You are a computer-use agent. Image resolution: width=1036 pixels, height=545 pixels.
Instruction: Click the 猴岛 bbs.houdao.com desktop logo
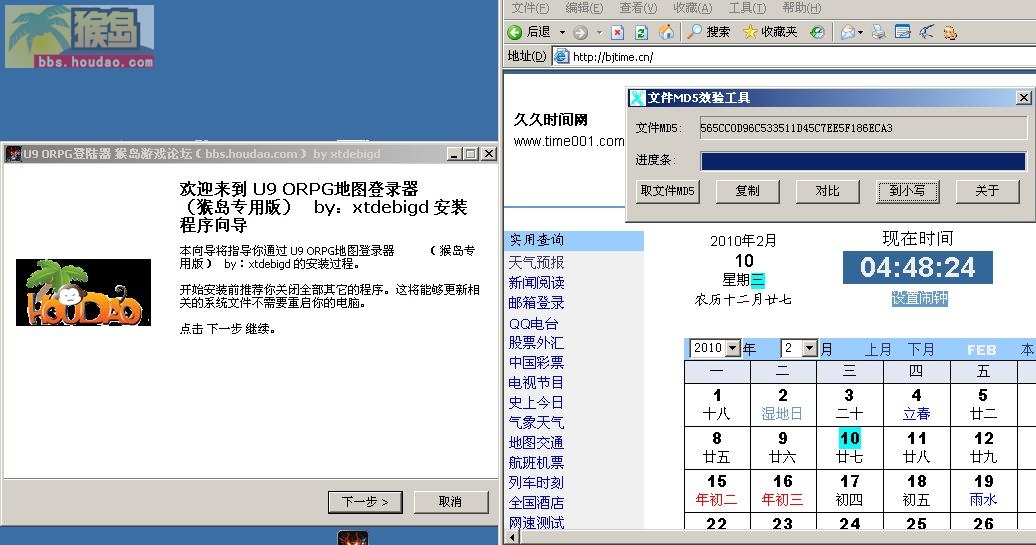[x=79, y=36]
